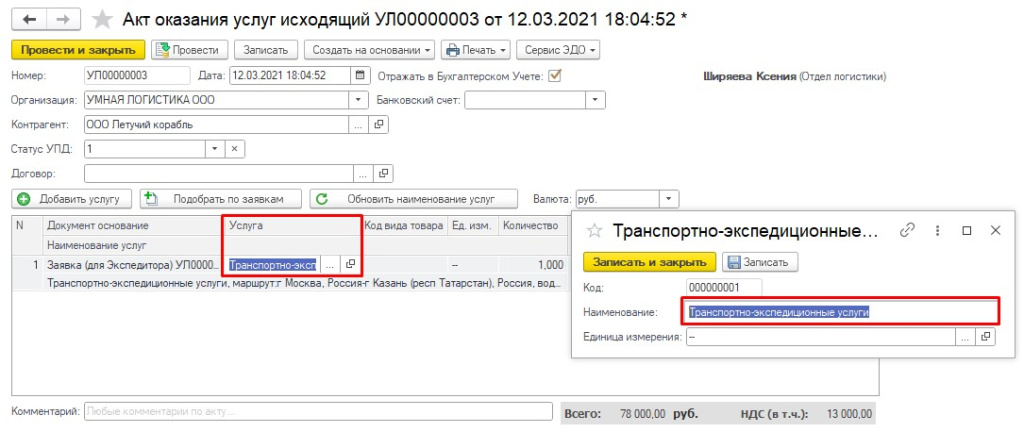This screenshot has height=432, width=1024.
Task: Click the Записать button in main toolbar
Action: (266, 50)
